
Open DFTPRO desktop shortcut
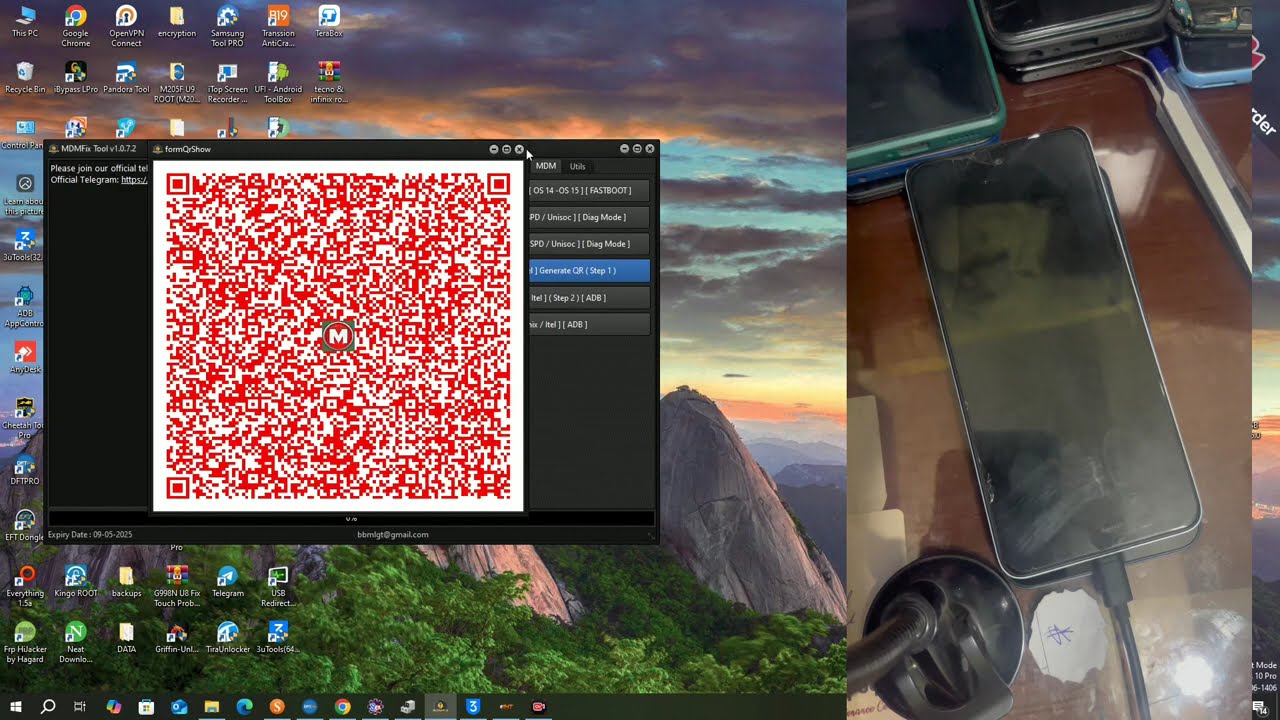[x=25, y=470]
